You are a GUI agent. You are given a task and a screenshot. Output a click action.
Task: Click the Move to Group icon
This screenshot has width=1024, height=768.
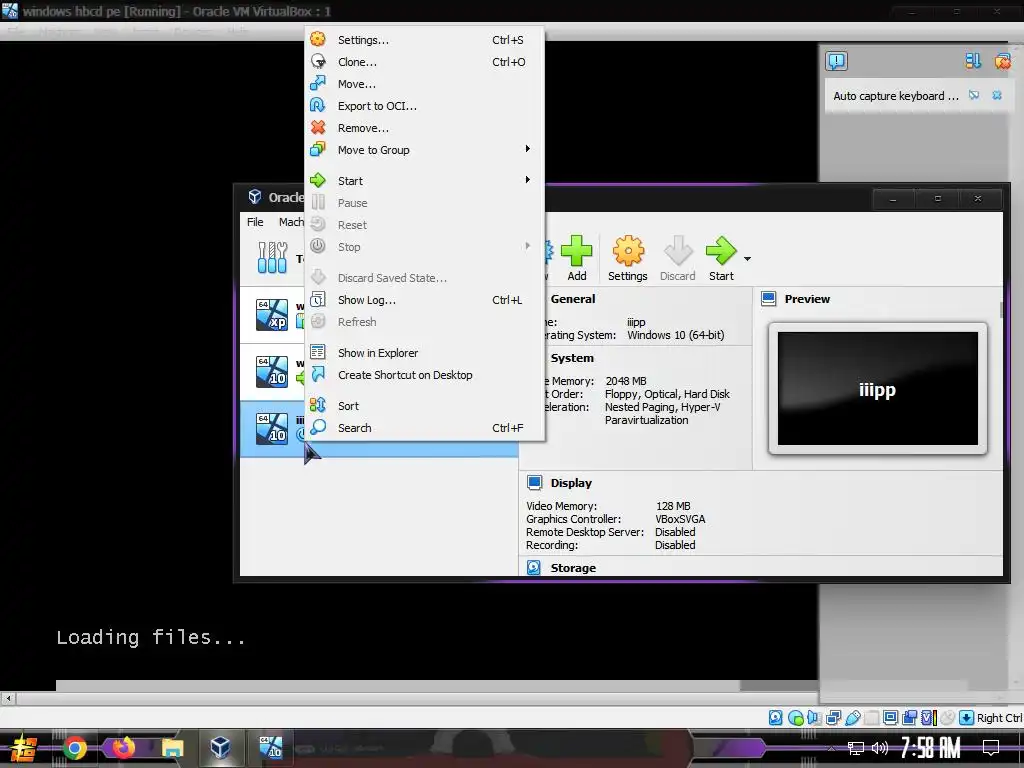318,149
